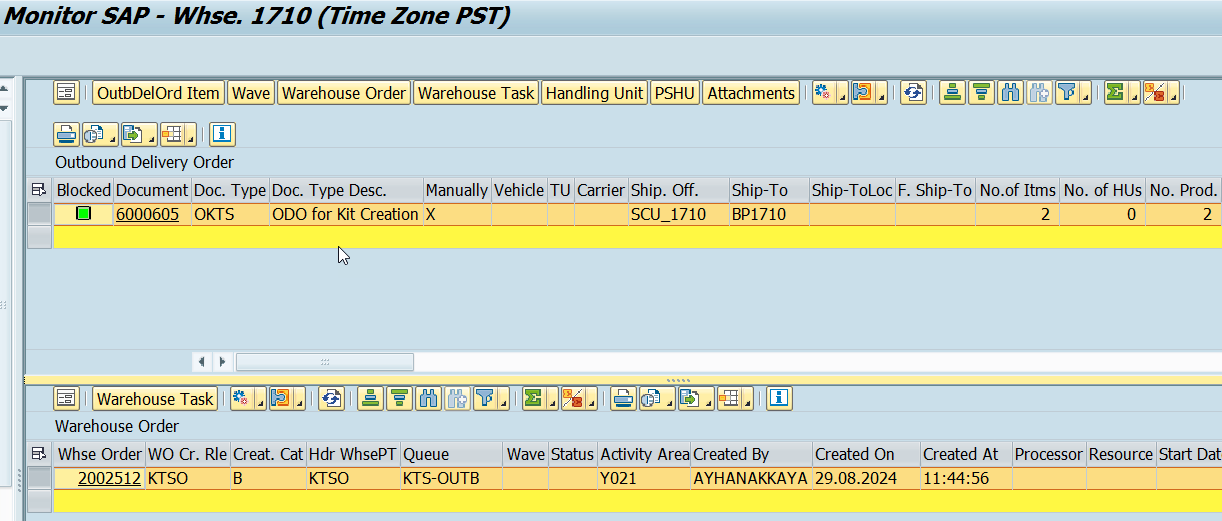Click cell 'SCU_1710'
Viewport: 1222px width, 521px height.
click(x=678, y=214)
